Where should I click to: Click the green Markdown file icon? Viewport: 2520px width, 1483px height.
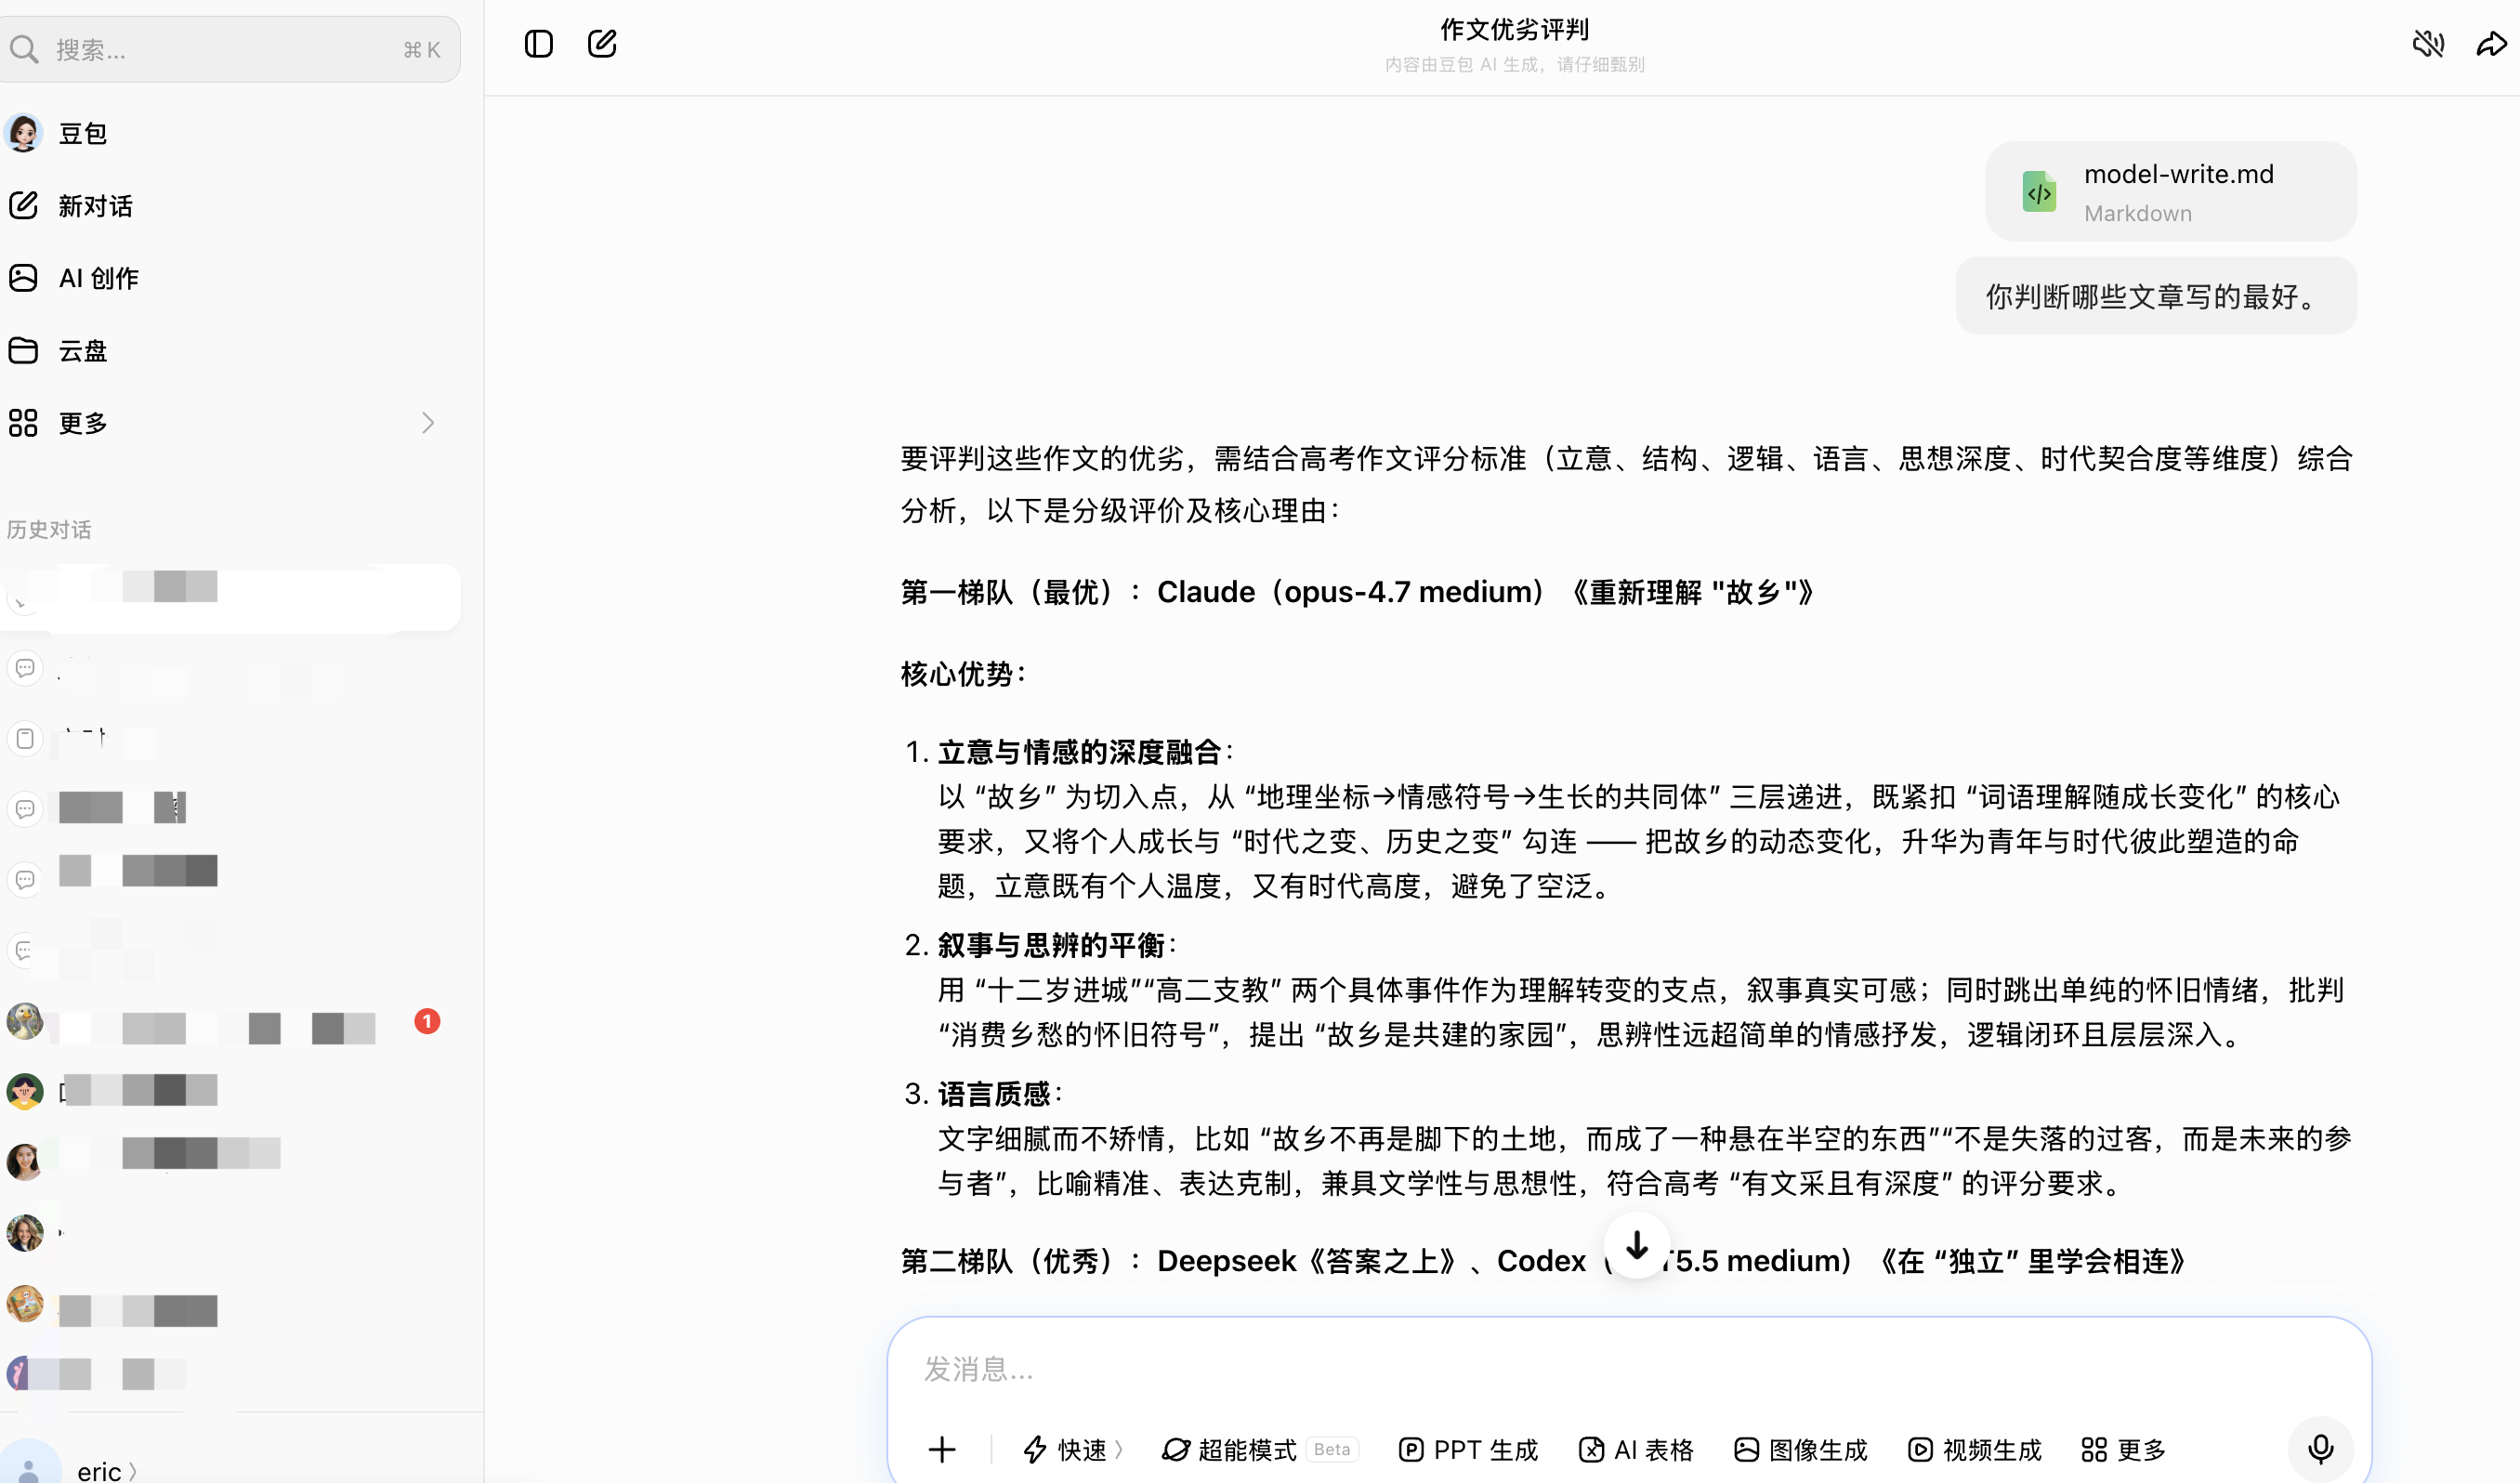click(2039, 192)
